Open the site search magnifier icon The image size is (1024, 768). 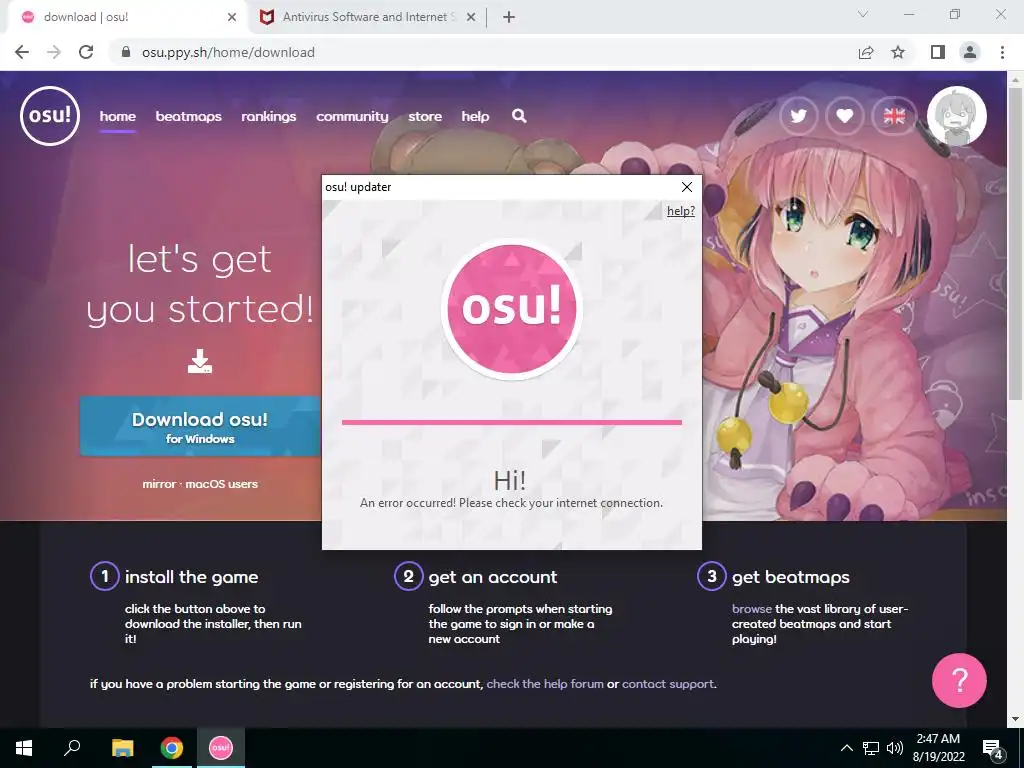coord(519,116)
